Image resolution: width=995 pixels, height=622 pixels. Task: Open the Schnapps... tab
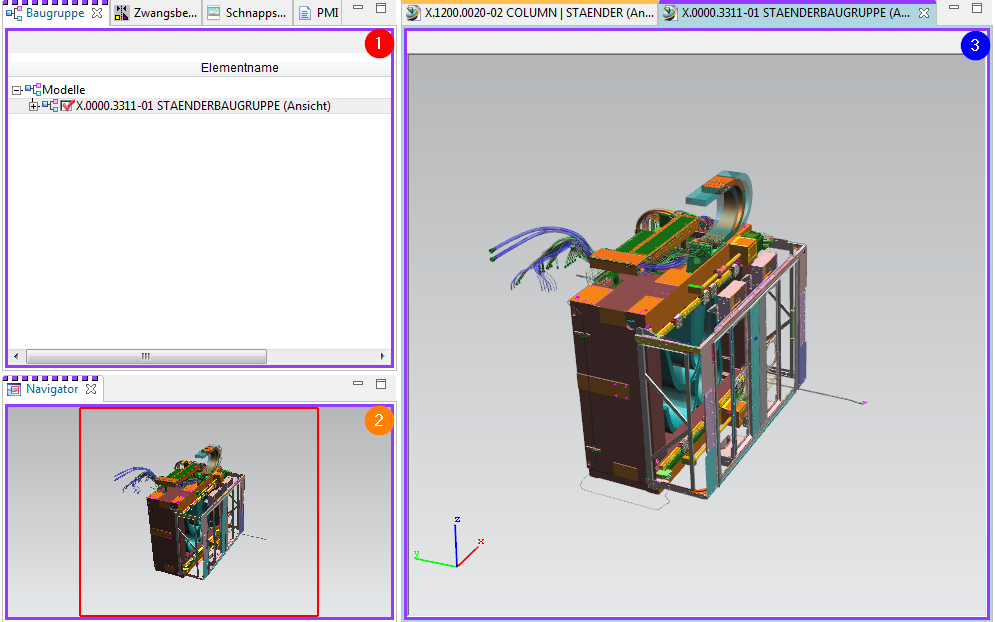pos(248,13)
